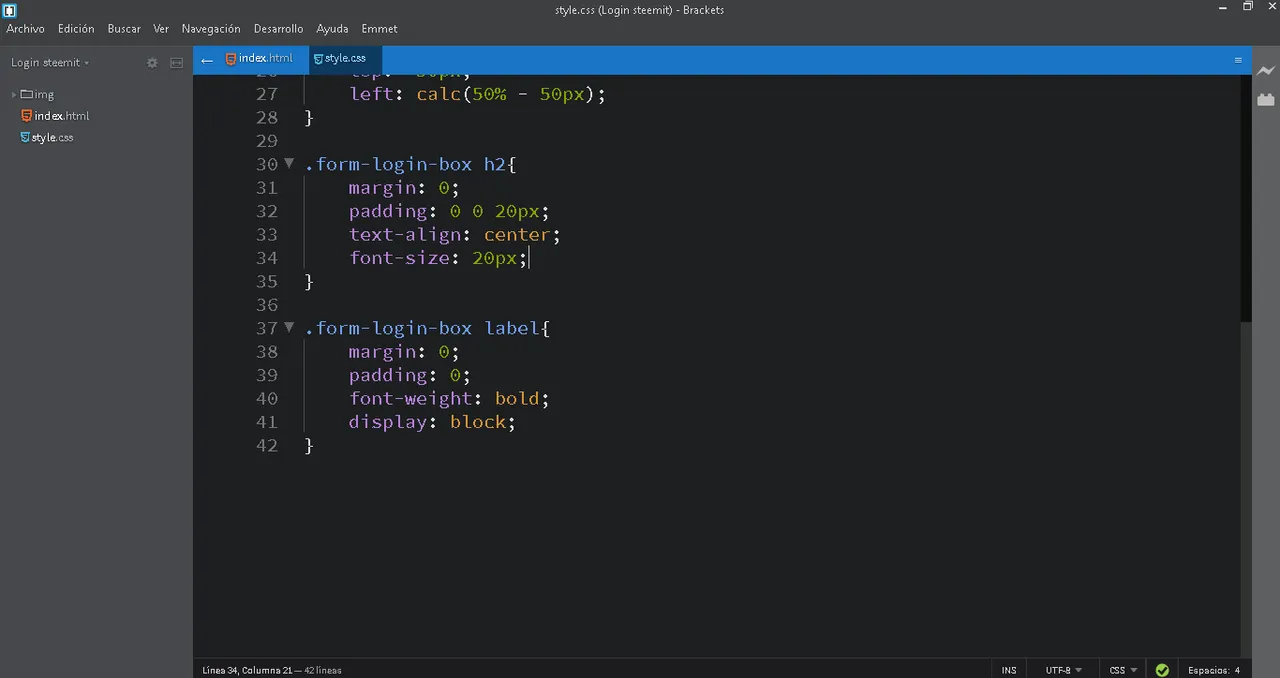This screenshot has width=1280, height=678.
Task: Click line number 30 in the gutter
Action: pyautogui.click(x=267, y=164)
